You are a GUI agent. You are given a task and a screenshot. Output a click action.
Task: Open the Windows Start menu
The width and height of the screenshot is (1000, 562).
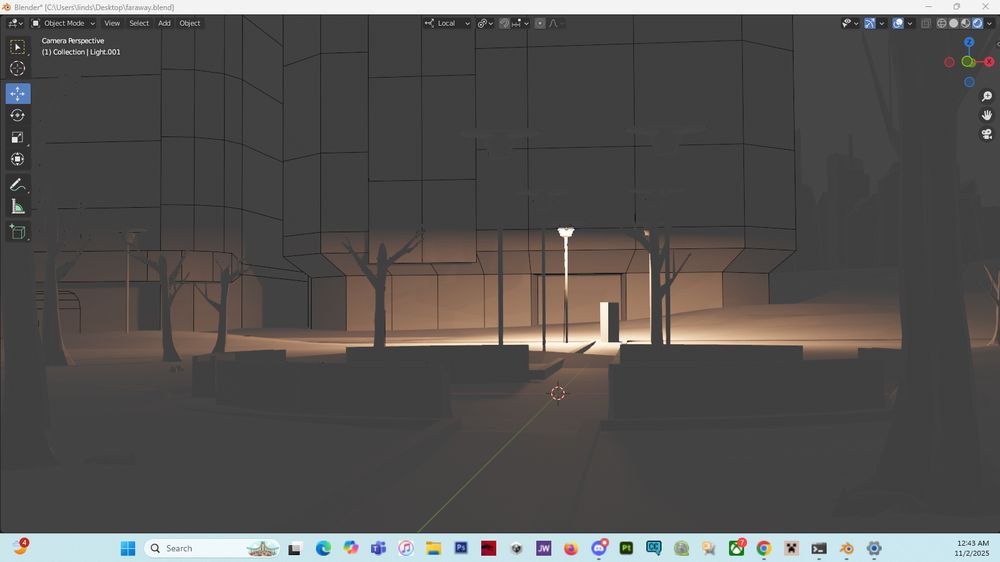[128, 549]
